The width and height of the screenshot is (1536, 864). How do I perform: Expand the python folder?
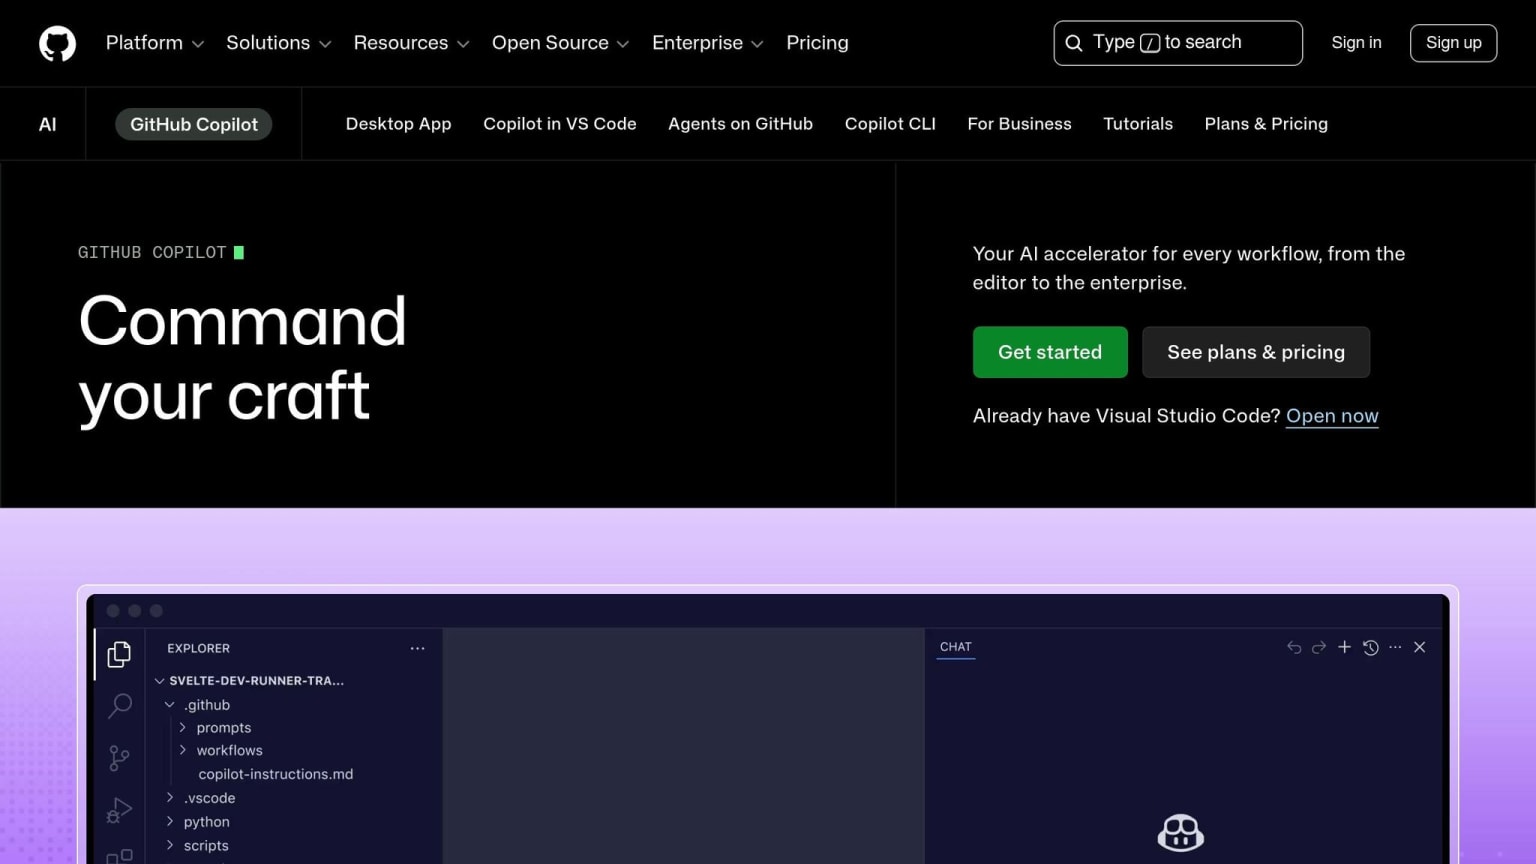pos(198,822)
